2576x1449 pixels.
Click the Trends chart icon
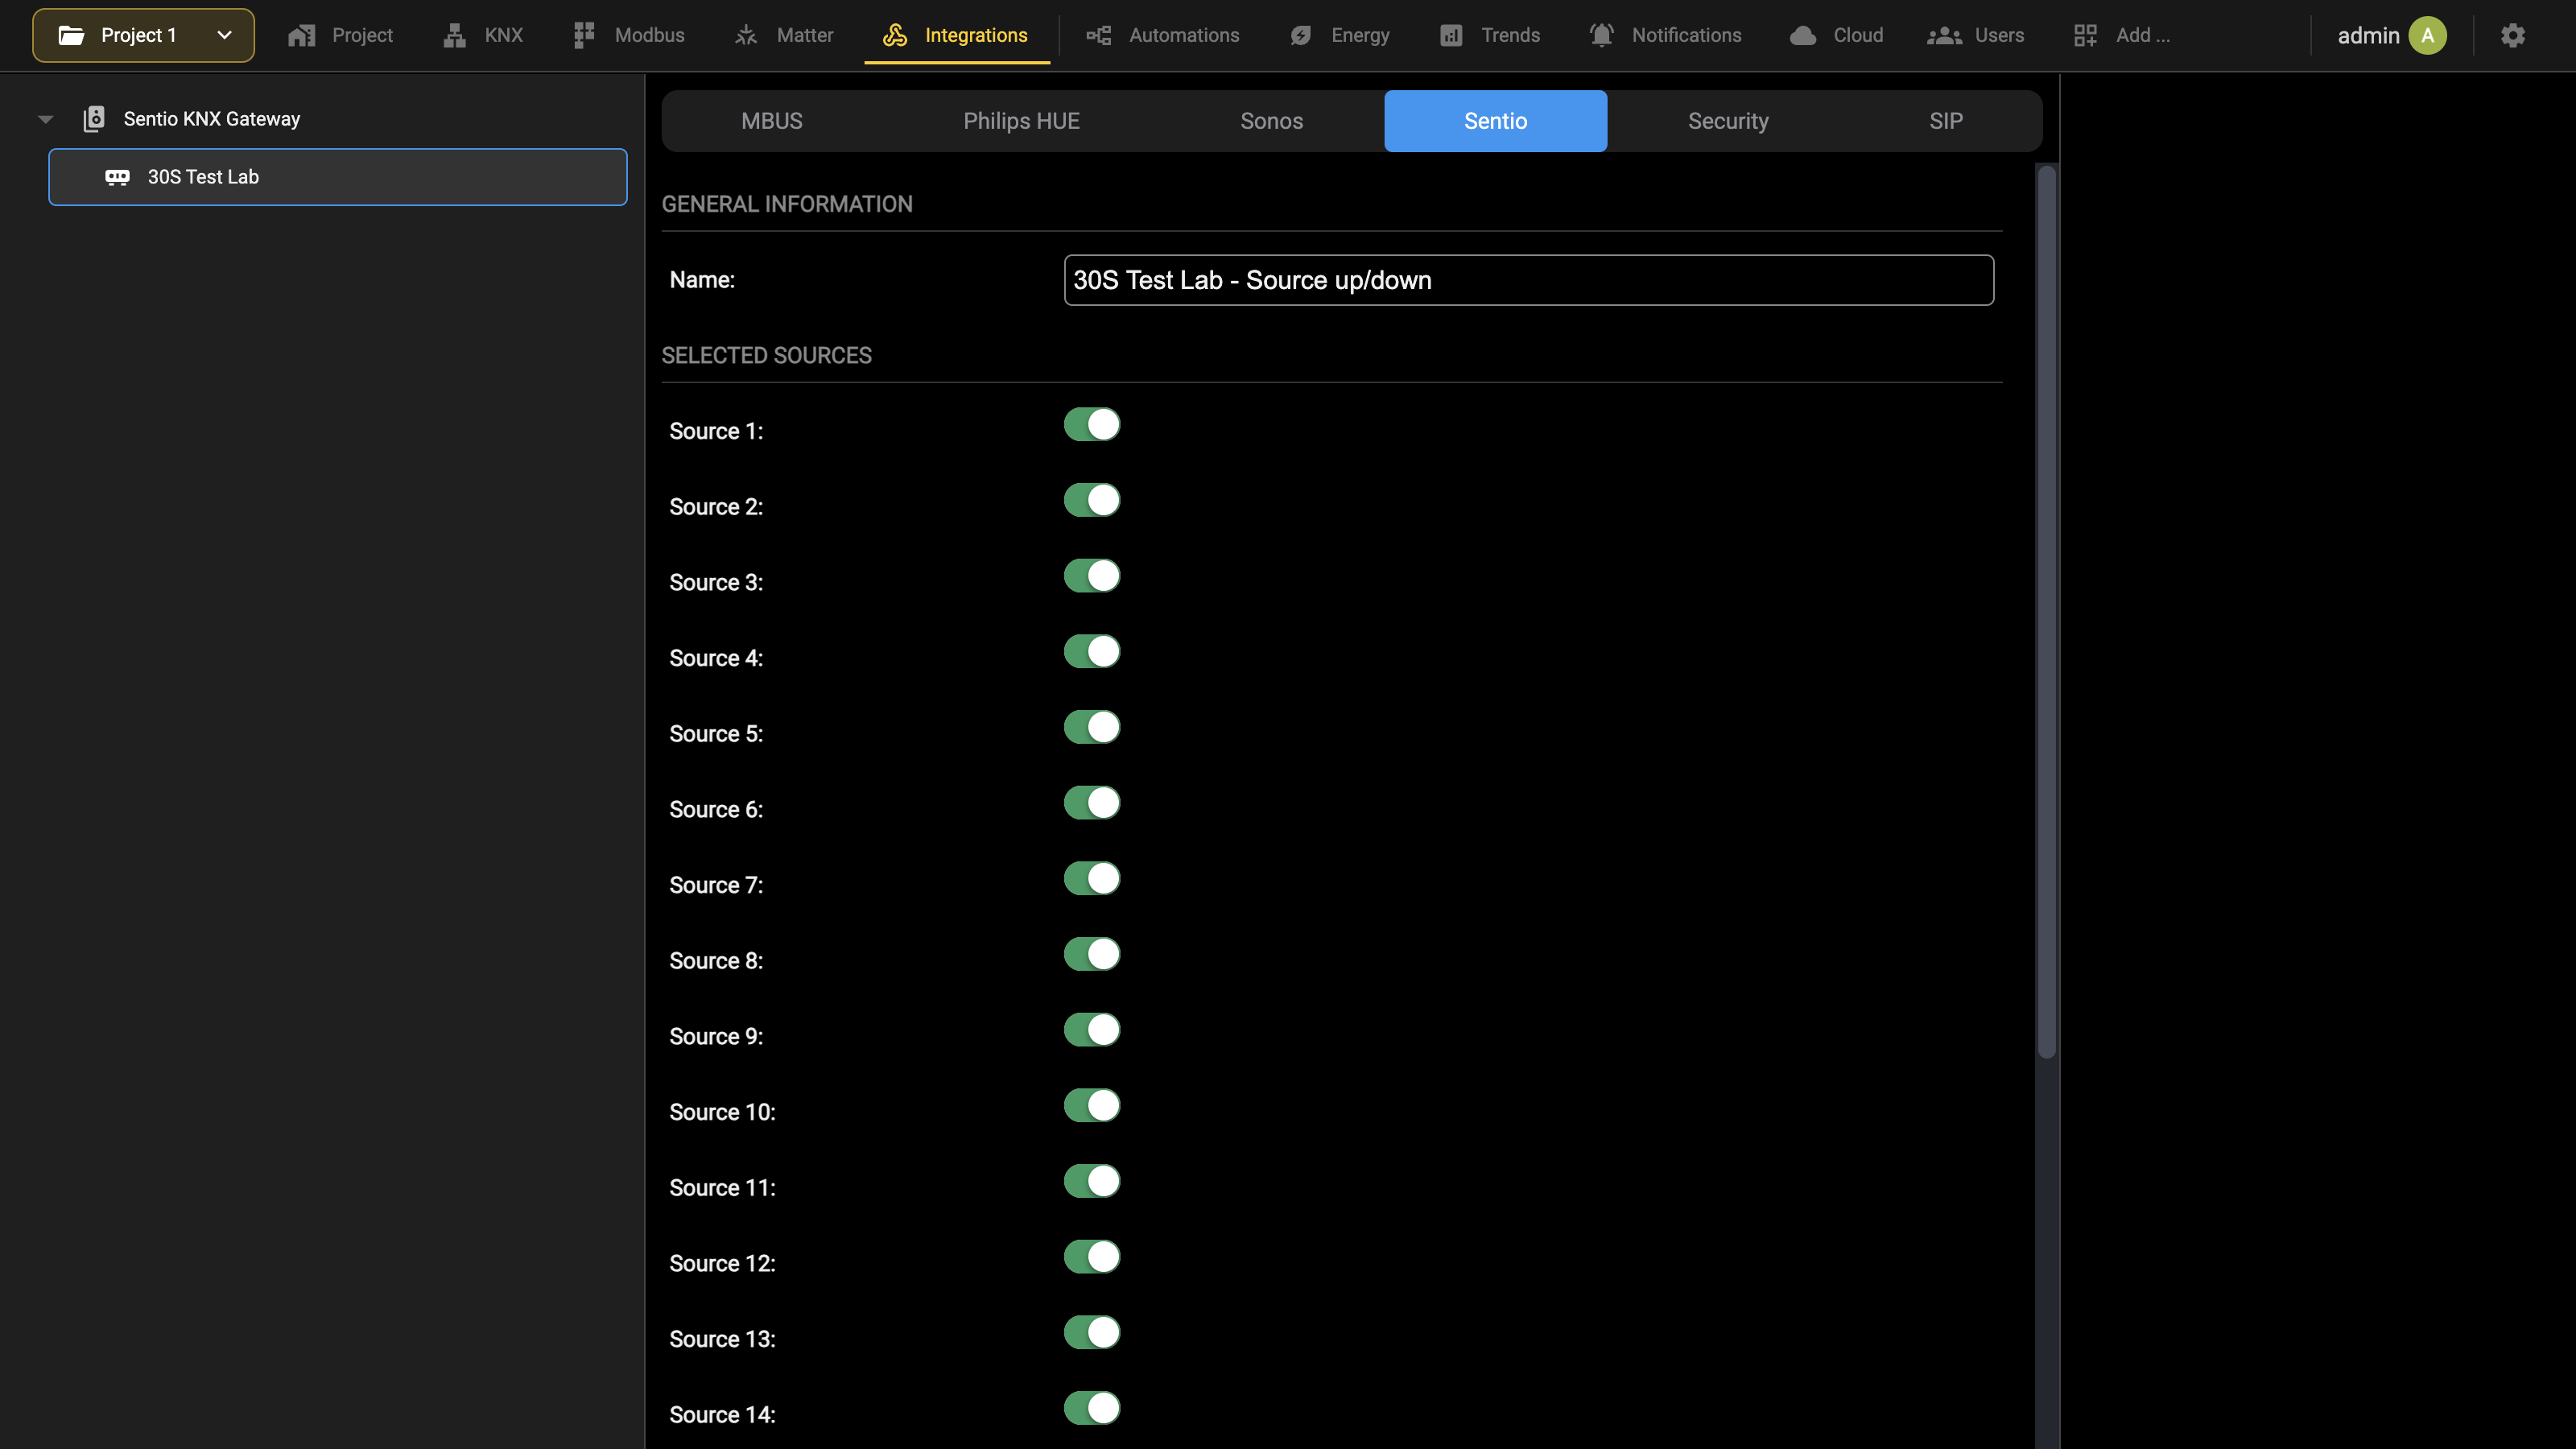click(1451, 35)
